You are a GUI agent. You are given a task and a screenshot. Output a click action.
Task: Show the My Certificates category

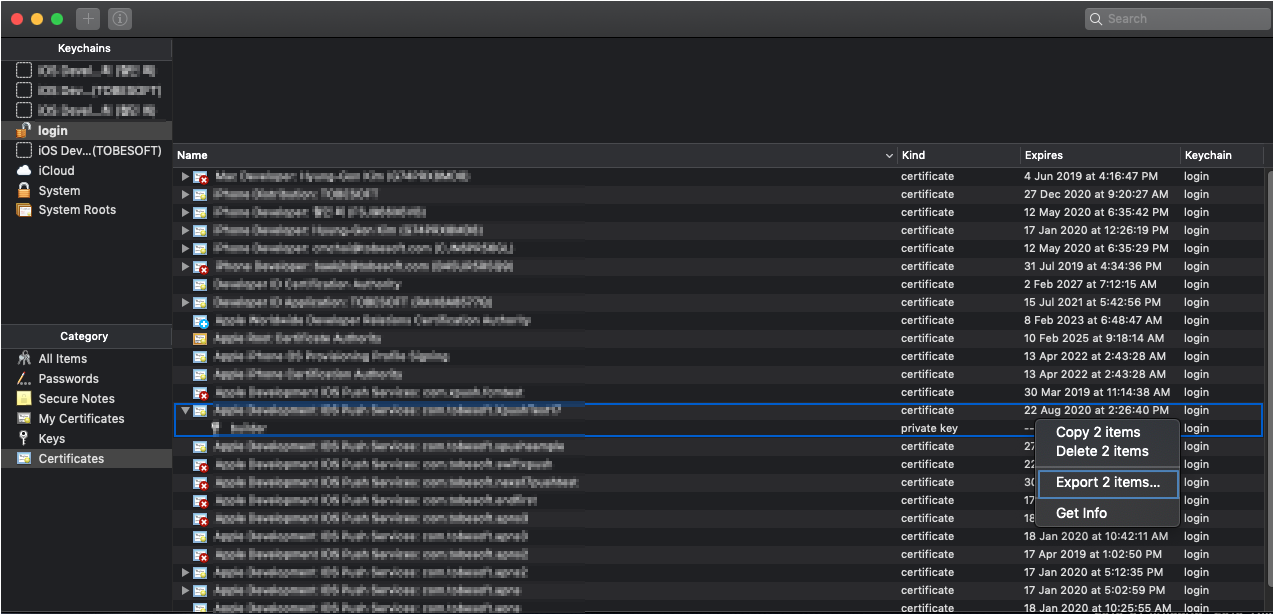click(x=81, y=419)
